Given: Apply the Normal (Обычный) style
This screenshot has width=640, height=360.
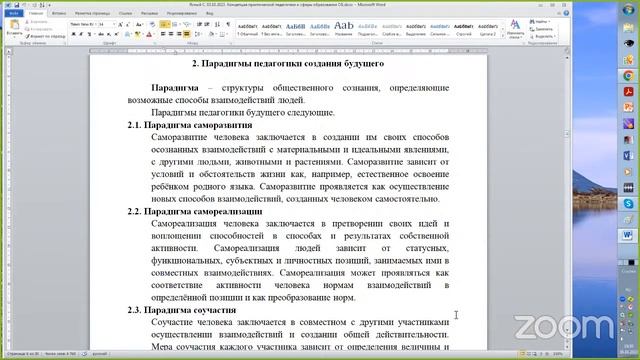Looking at the screenshot, I should 248,29.
